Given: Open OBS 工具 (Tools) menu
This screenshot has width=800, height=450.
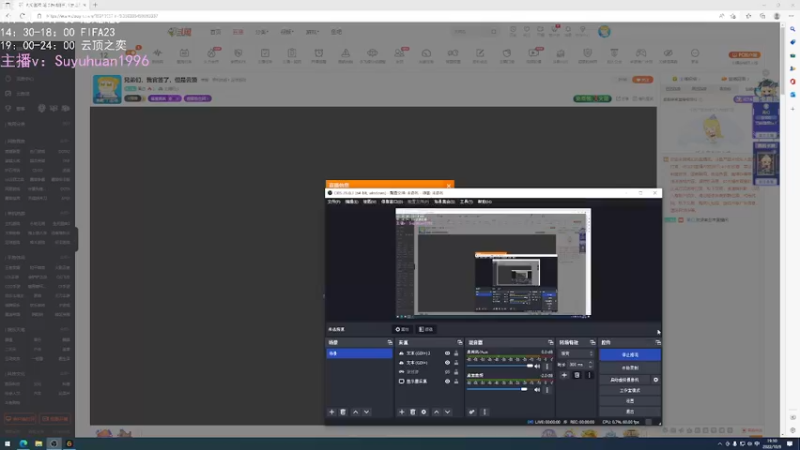Looking at the screenshot, I should click(x=466, y=202).
